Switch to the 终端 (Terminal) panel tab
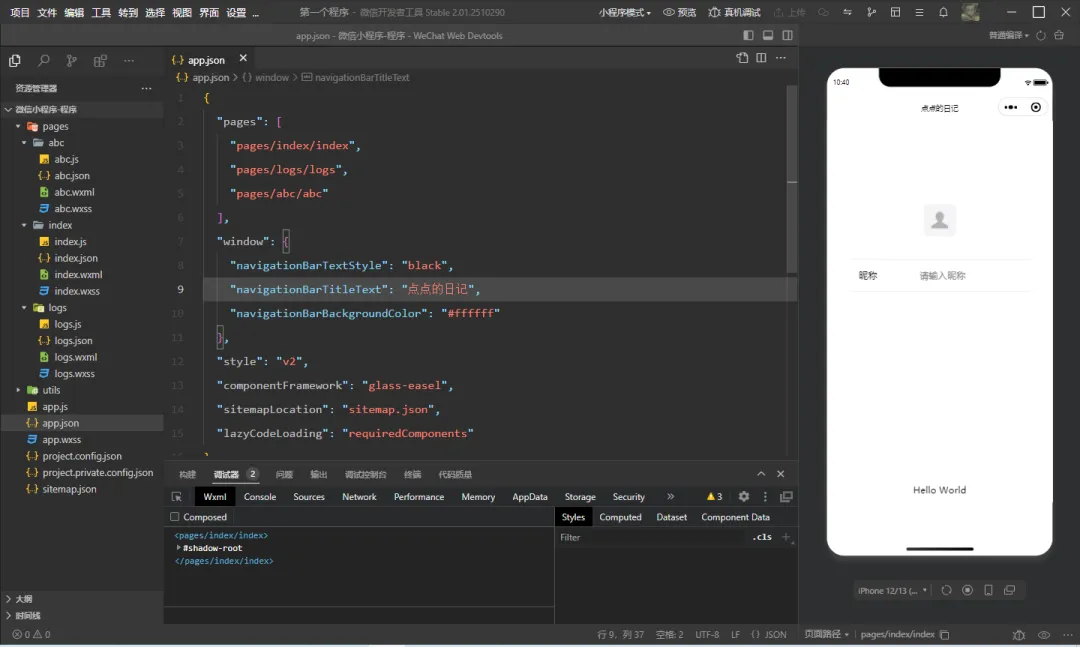Screen dimensions: 1080x647 click(413, 474)
